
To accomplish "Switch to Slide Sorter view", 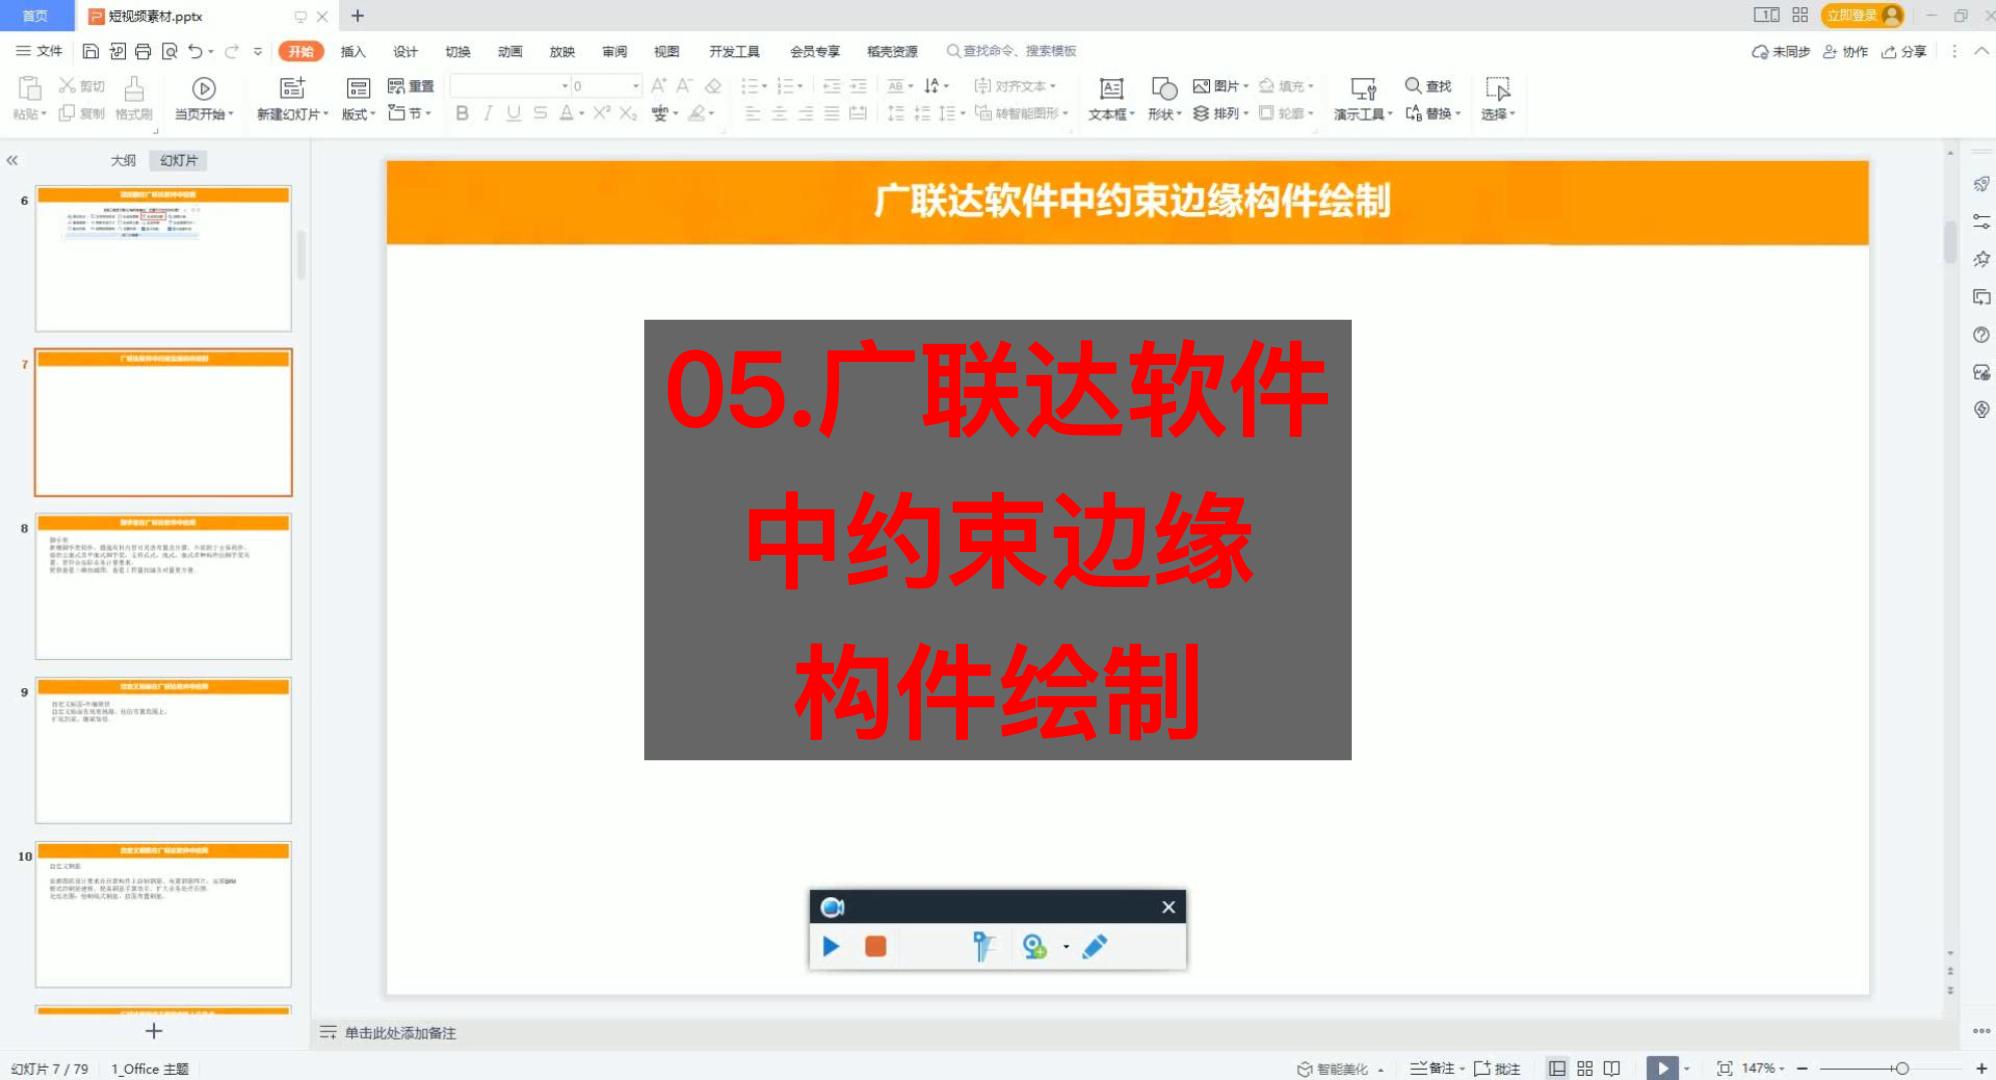I will pyautogui.click(x=1585, y=1068).
